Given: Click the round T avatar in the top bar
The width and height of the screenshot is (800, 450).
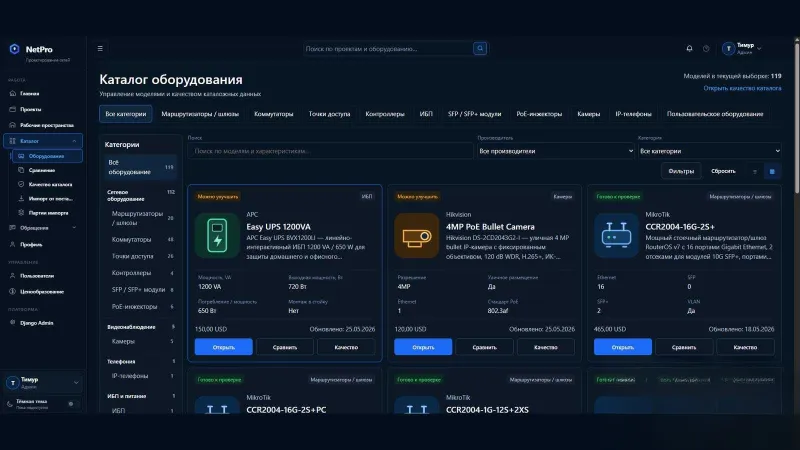Looking at the screenshot, I should click(728, 48).
